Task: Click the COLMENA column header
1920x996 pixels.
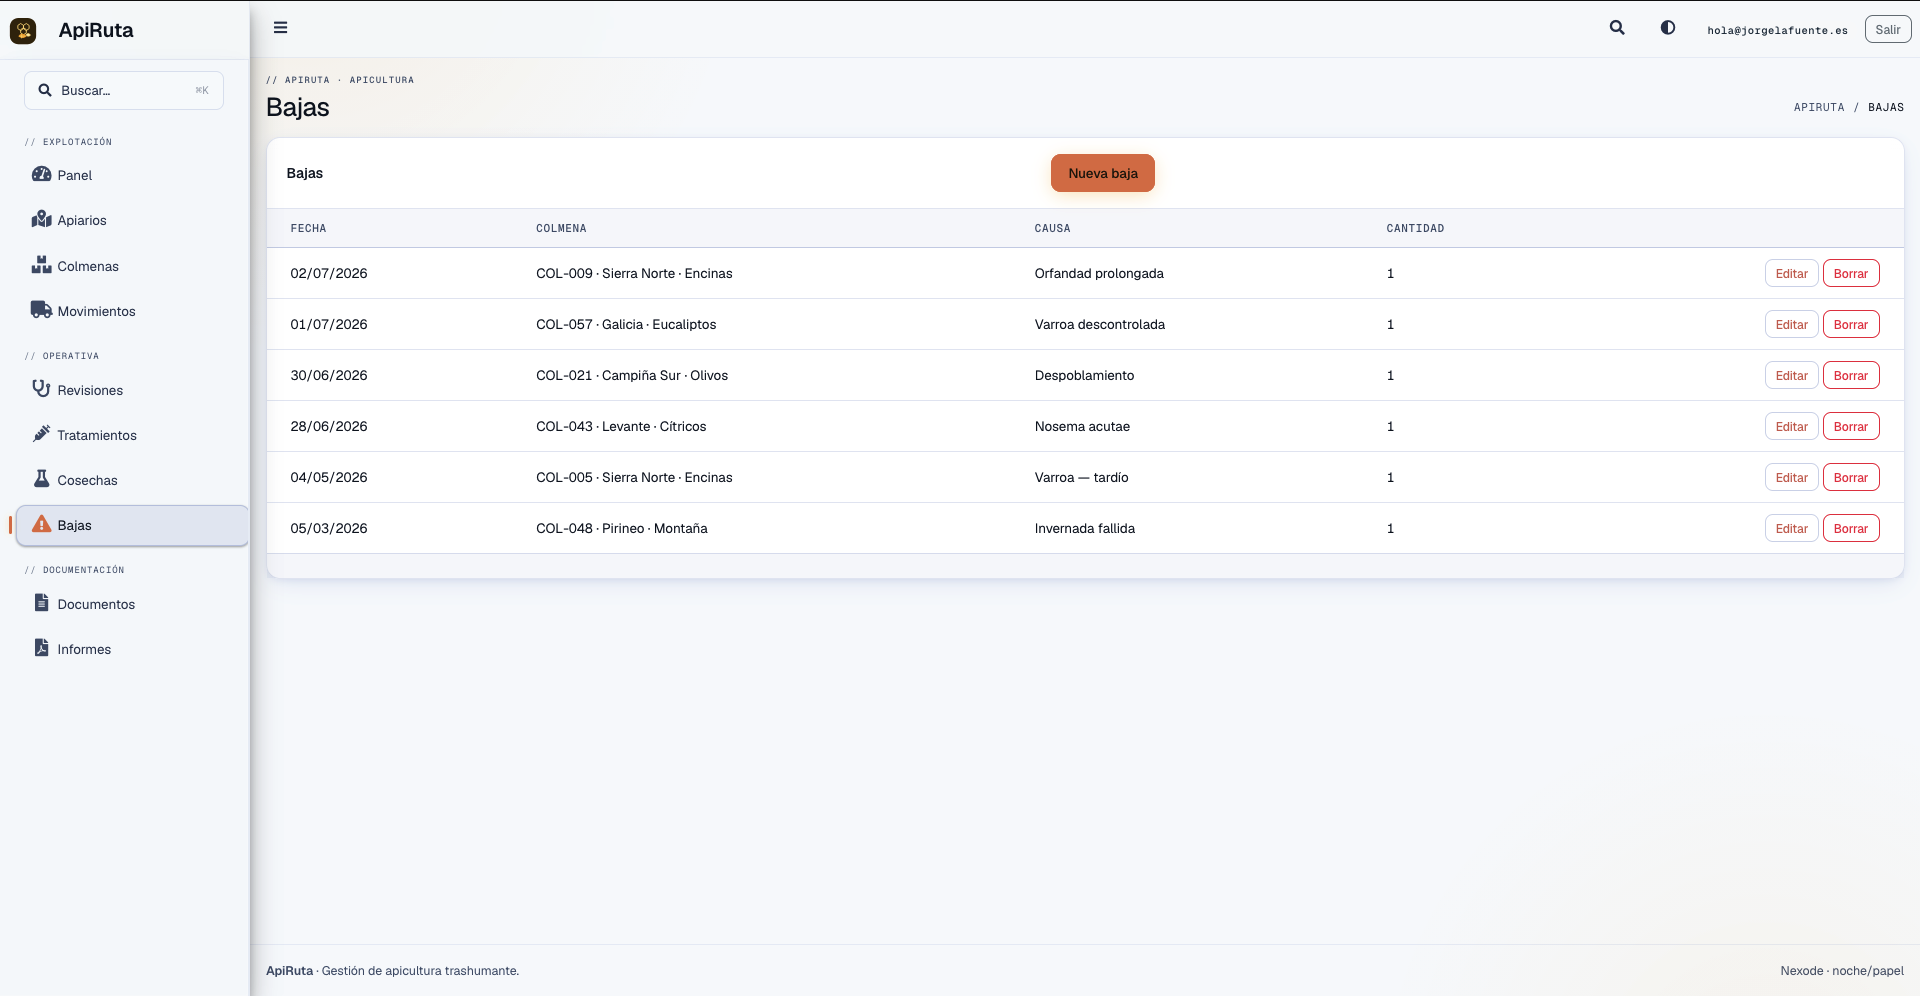Action: click(561, 228)
